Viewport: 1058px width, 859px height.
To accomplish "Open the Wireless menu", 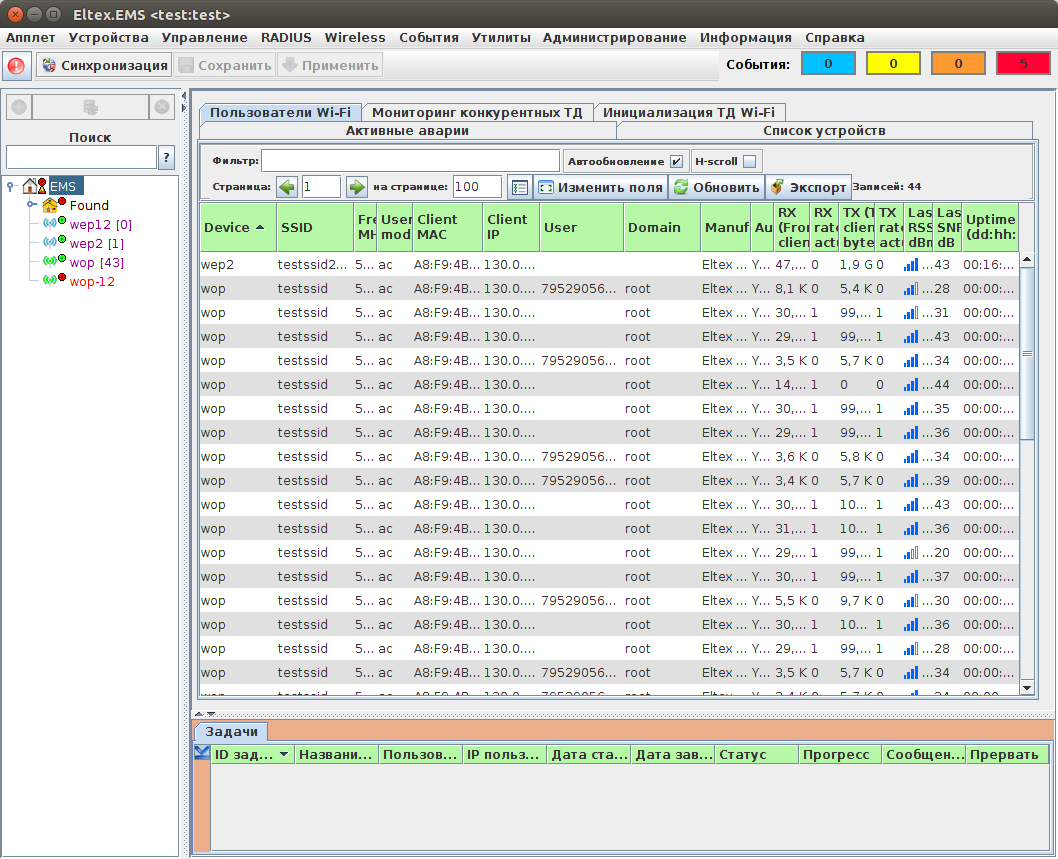I will click(x=354, y=37).
